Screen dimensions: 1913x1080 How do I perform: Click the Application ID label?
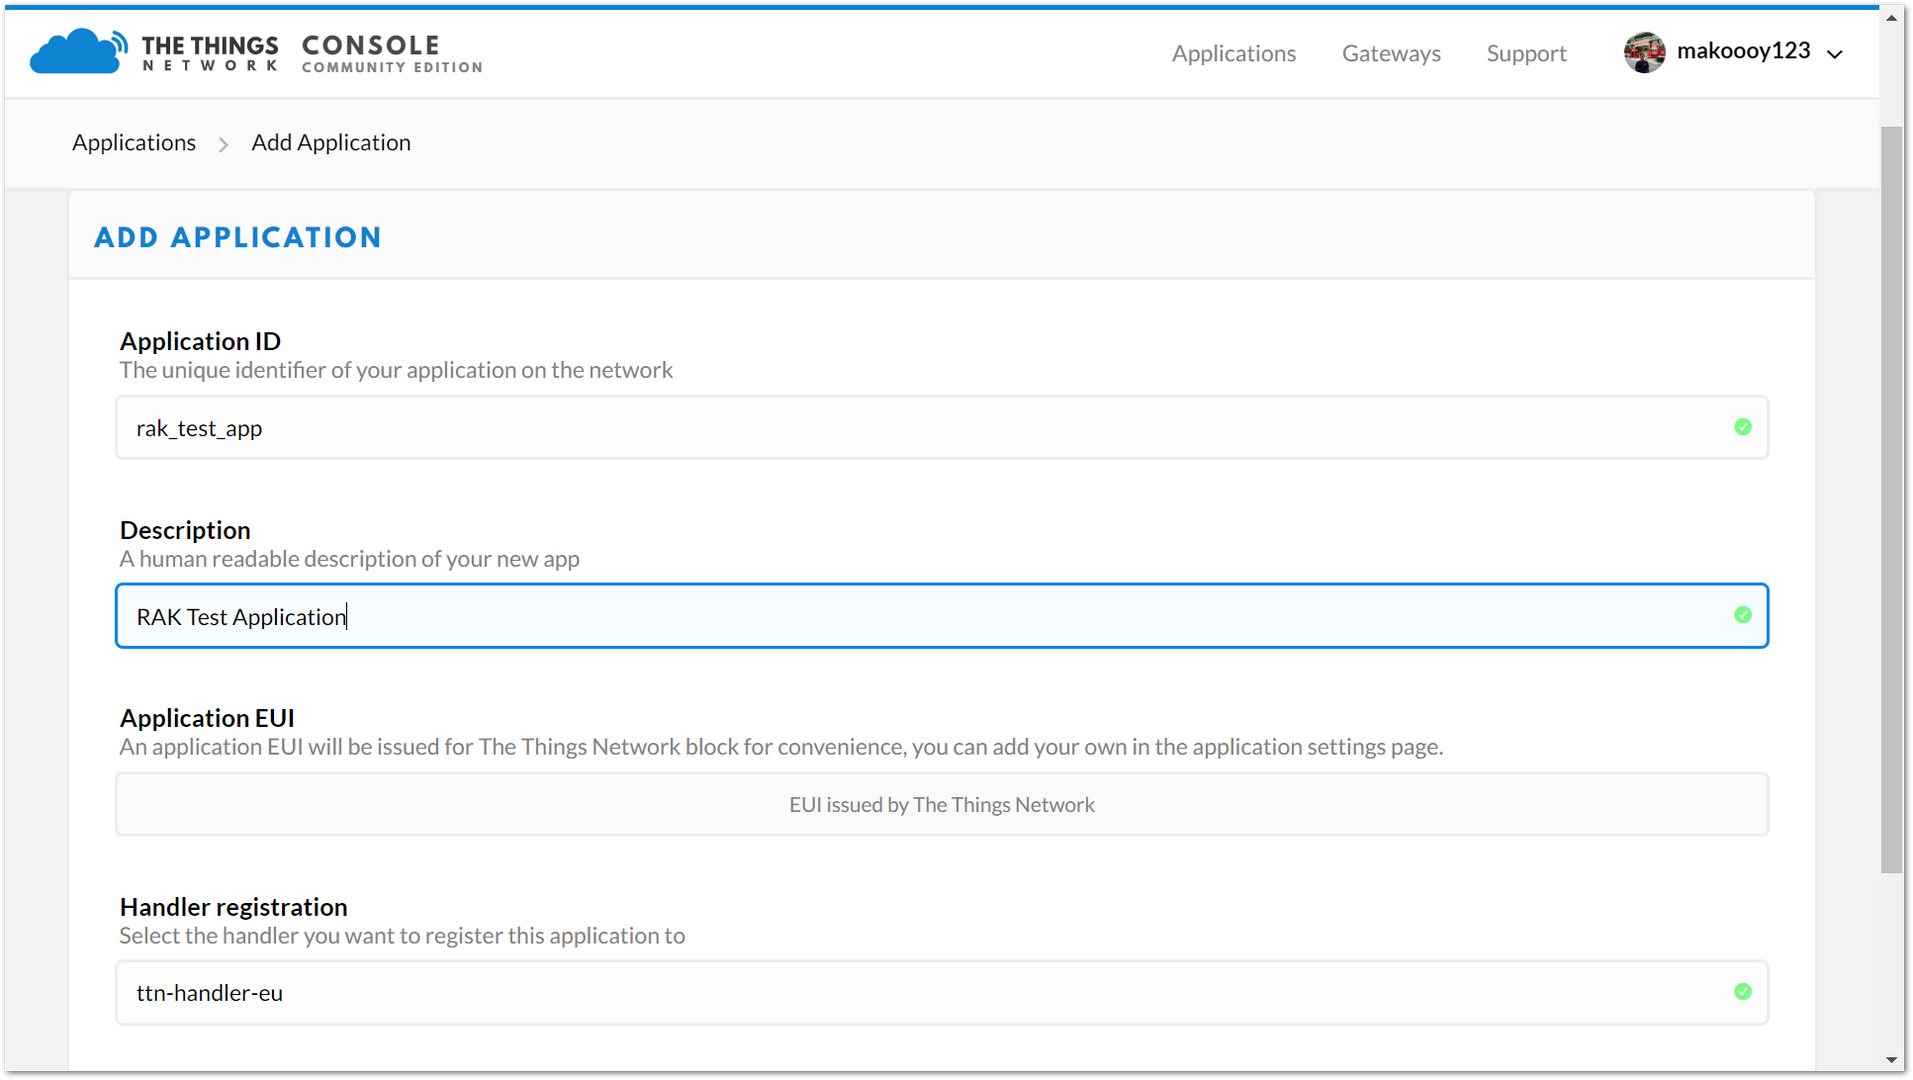point(200,341)
